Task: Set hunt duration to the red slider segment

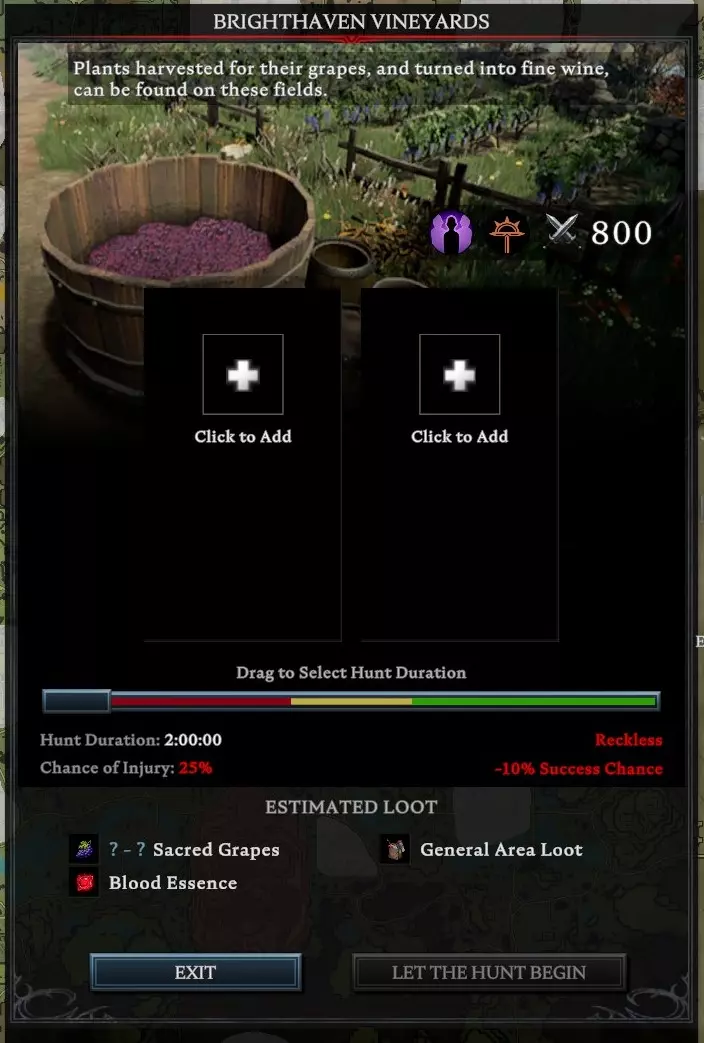Action: coord(200,701)
